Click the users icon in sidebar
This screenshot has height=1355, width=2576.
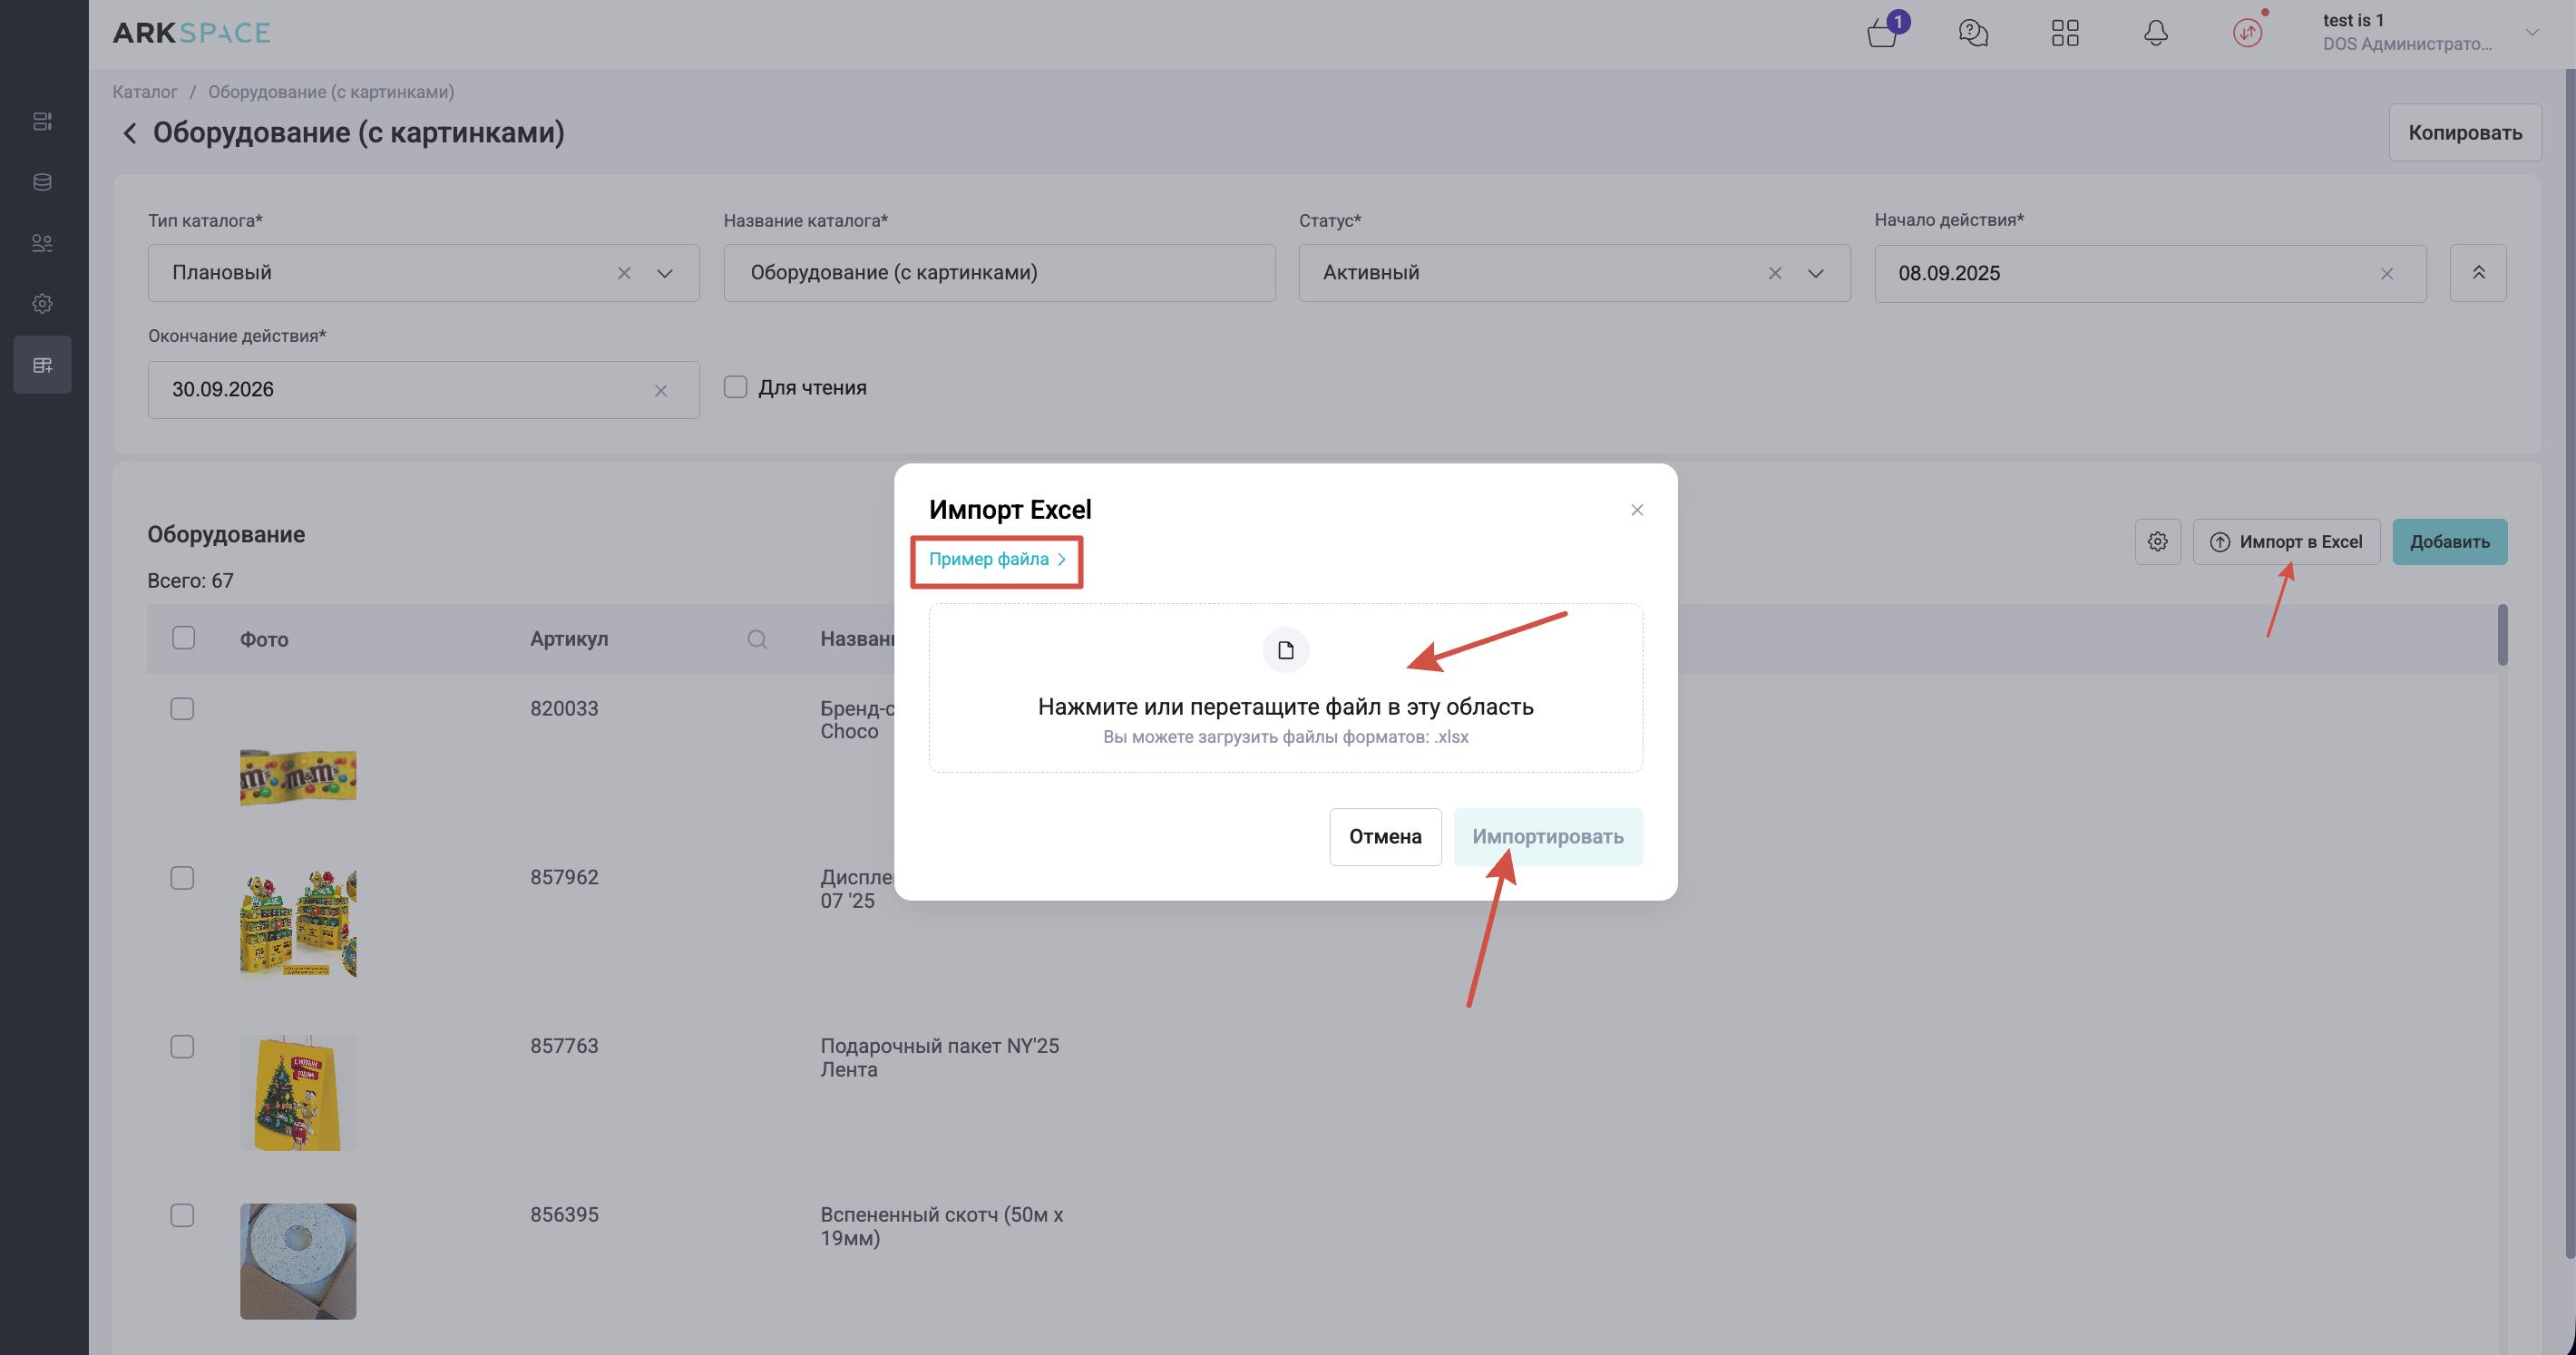[x=42, y=243]
